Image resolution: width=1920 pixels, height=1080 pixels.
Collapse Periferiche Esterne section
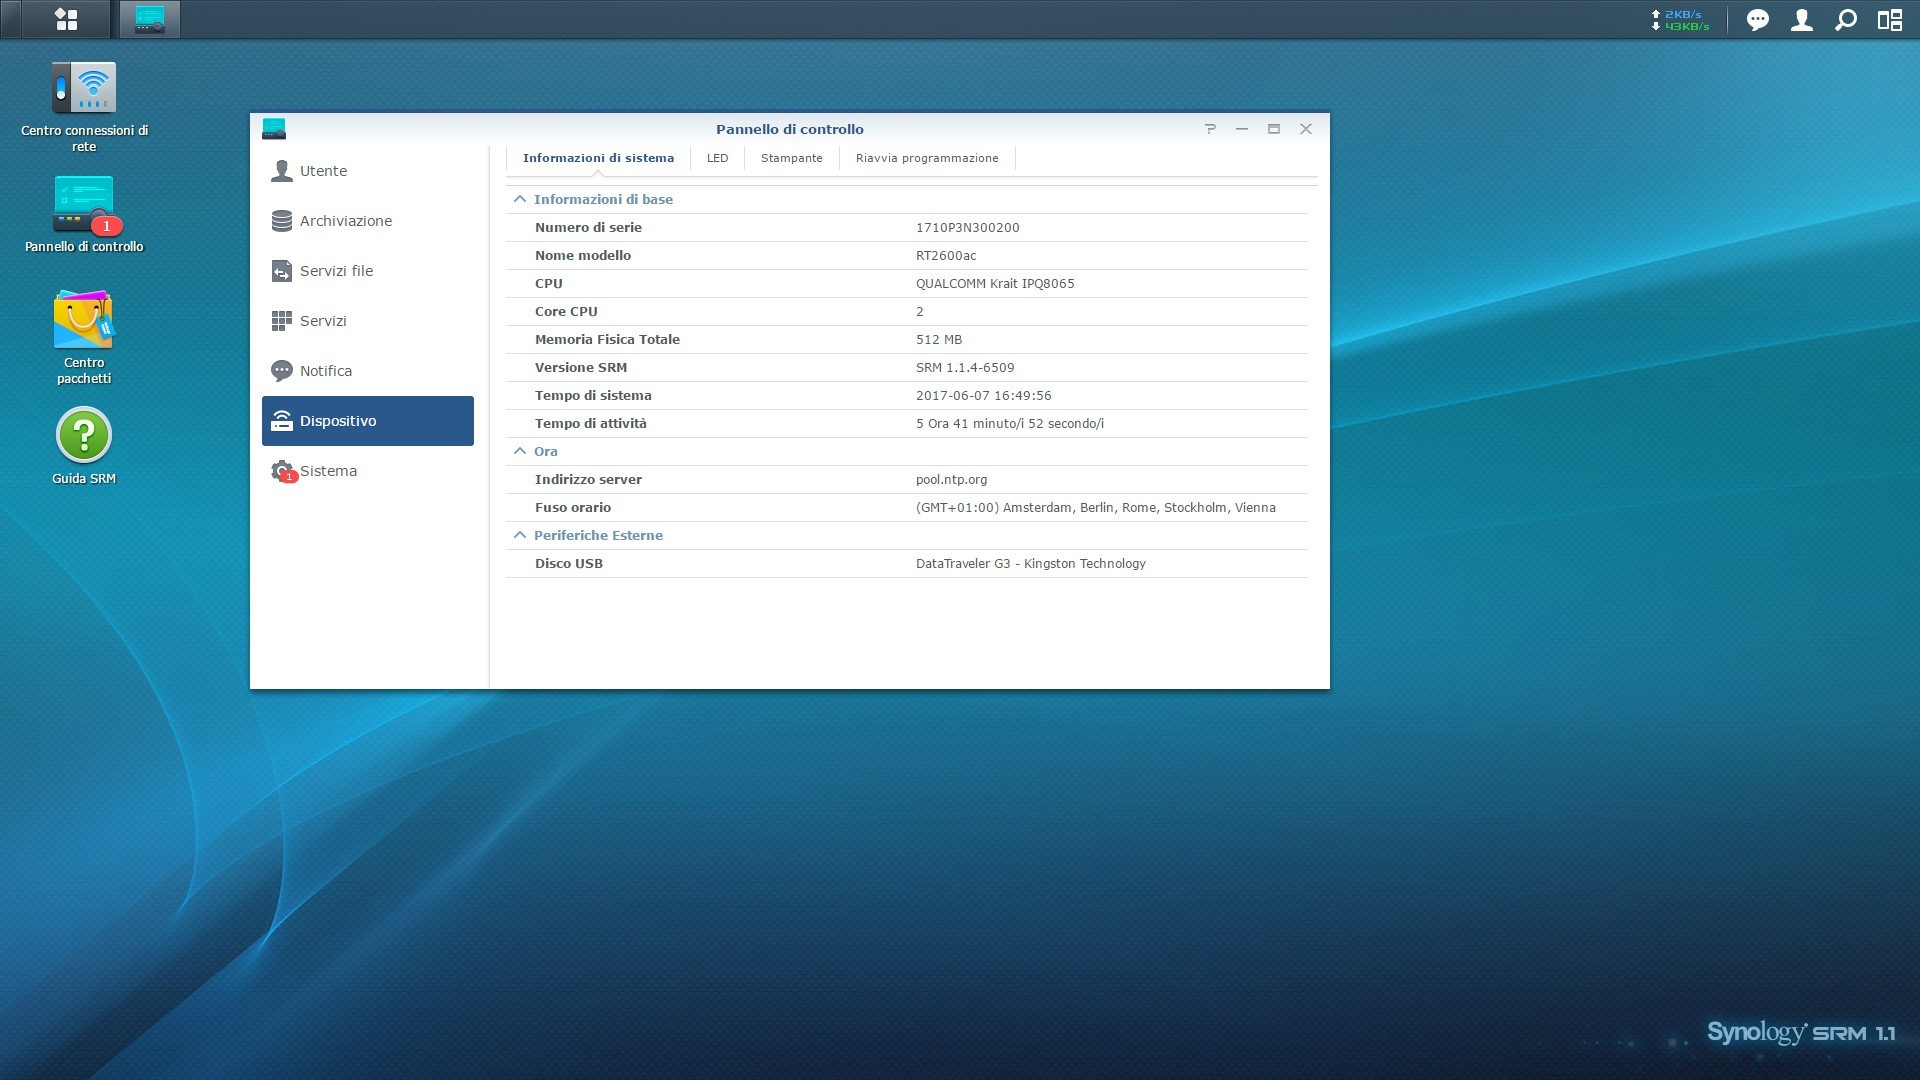520,535
